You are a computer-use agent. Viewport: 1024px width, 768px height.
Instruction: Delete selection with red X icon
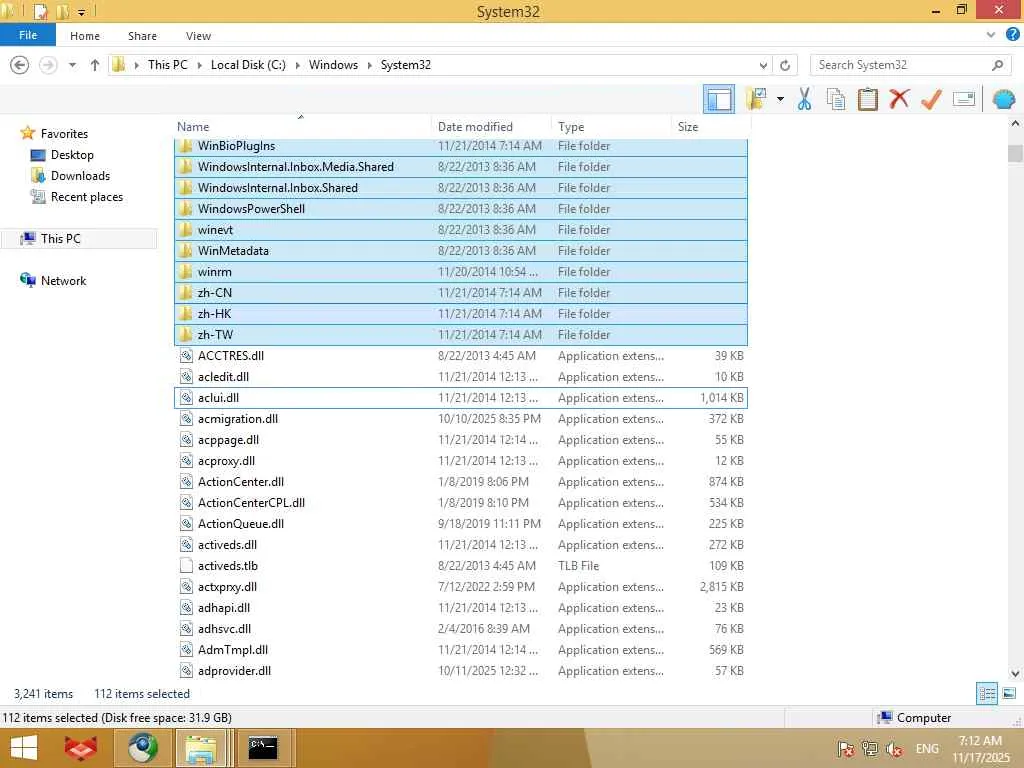pos(899,99)
